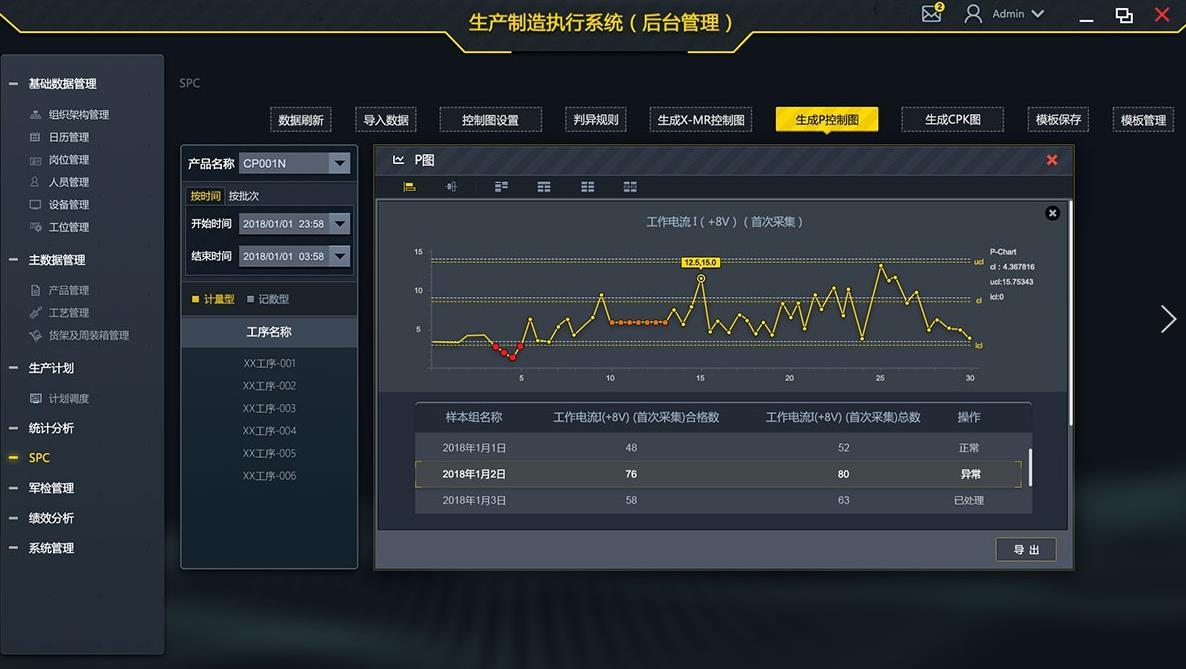Click the 生成CPK图 button
The width and height of the screenshot is (1186, 669).
tap(952, 120)
